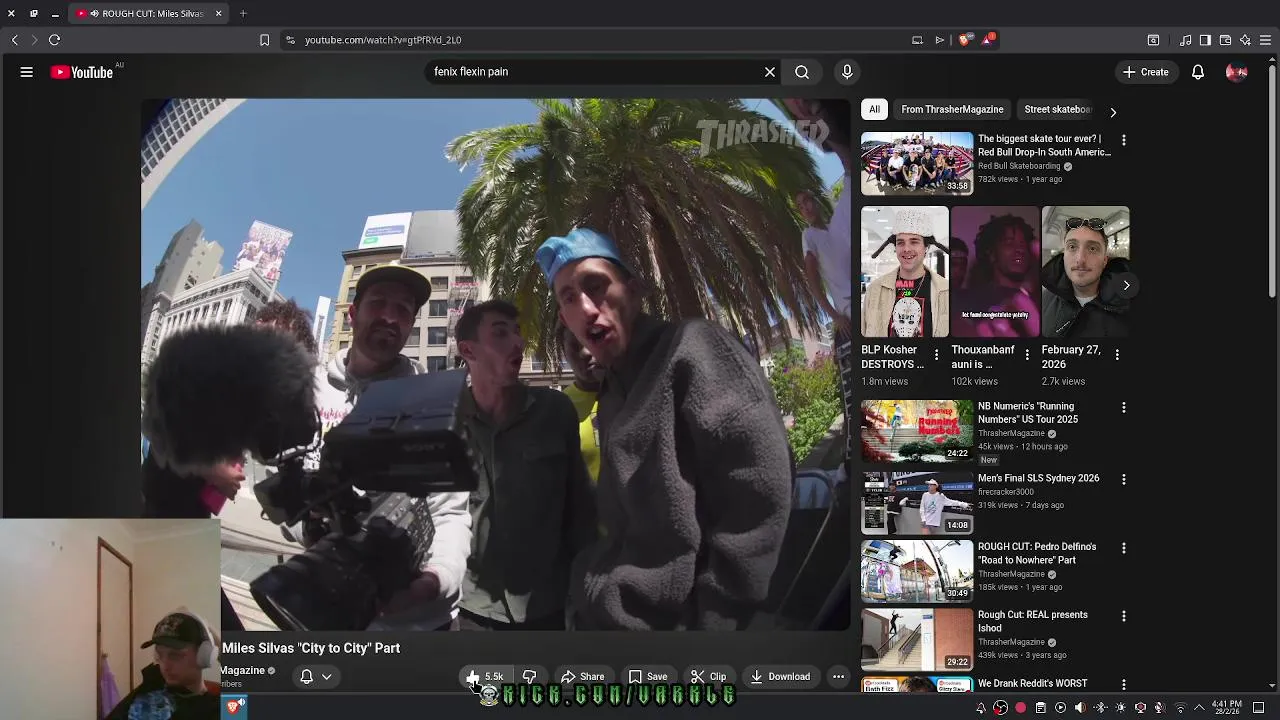Select the From ThrasherMagazine chip
The image size is (1280, 720).
[x=952, y=109]
